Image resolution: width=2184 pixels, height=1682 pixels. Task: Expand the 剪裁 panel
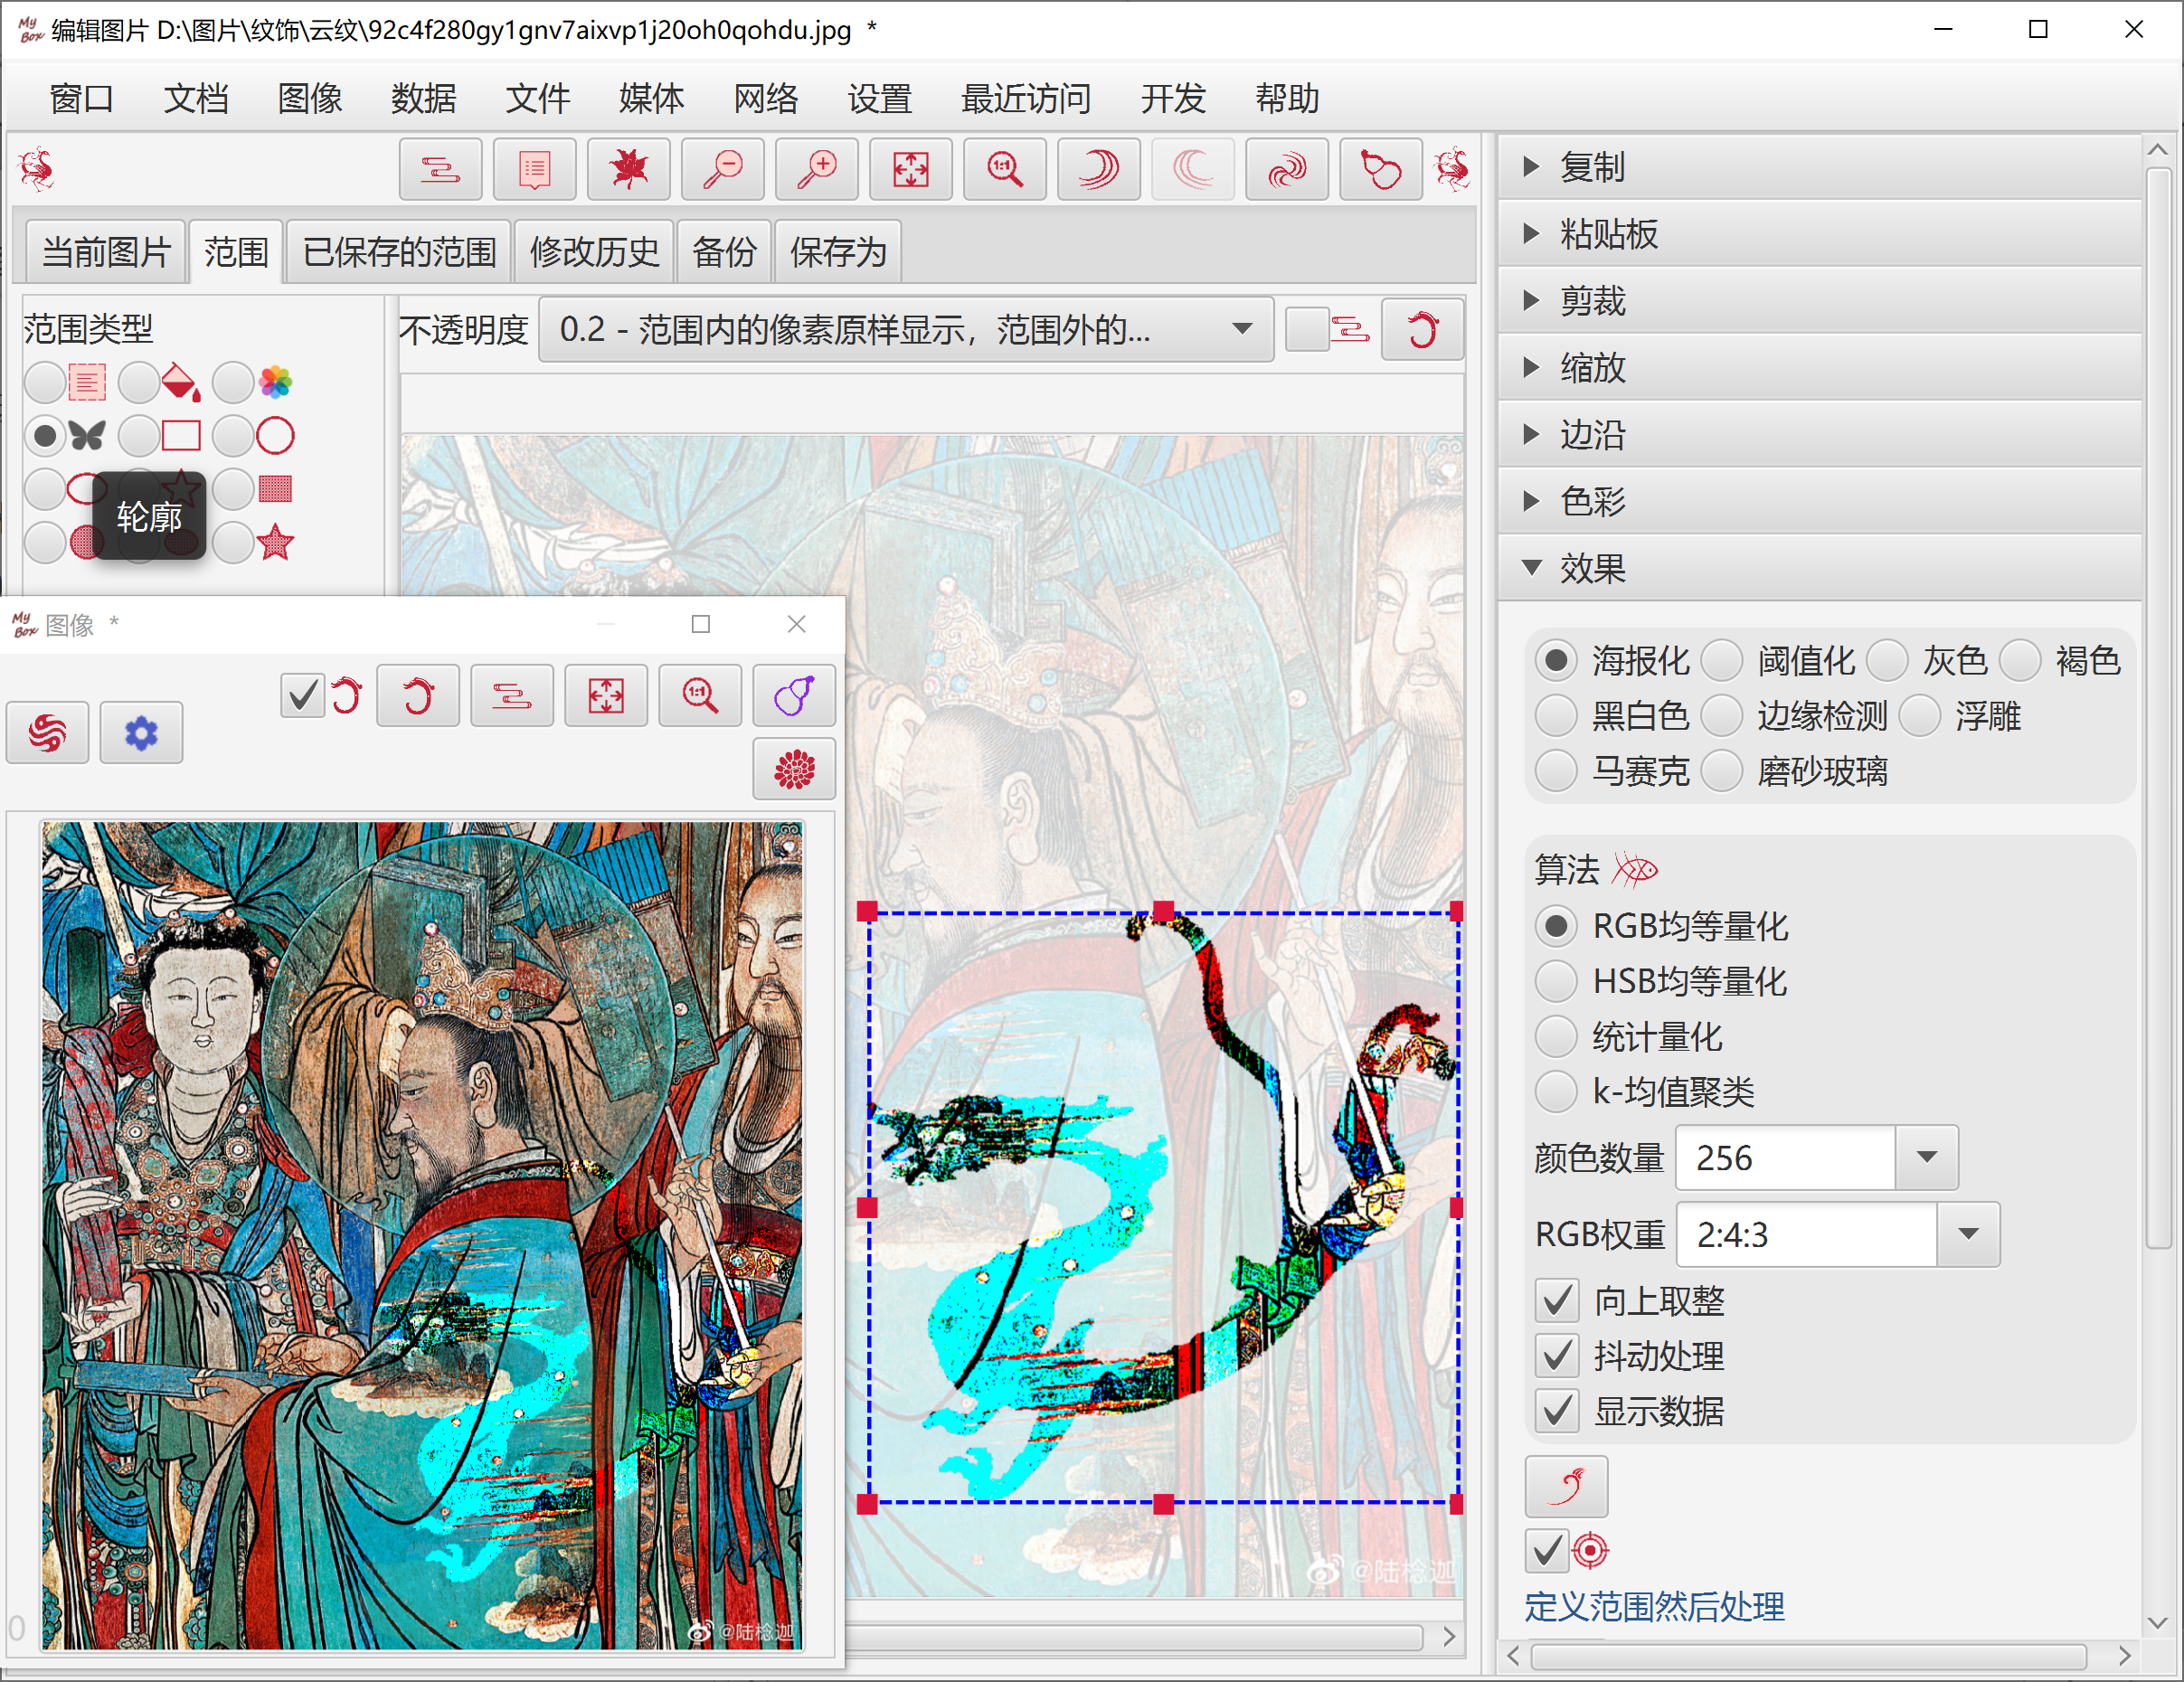pyautogui.click(x=1820, y=301)
